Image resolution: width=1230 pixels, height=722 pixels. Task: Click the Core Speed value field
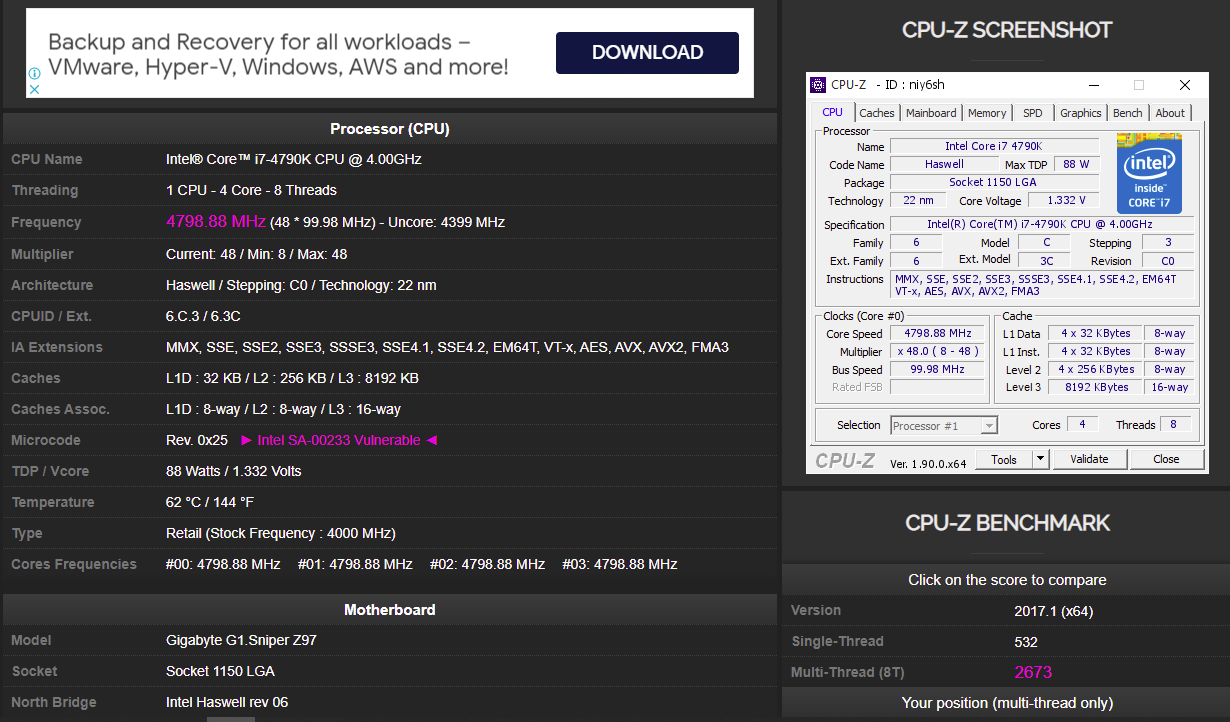(937, 334)
